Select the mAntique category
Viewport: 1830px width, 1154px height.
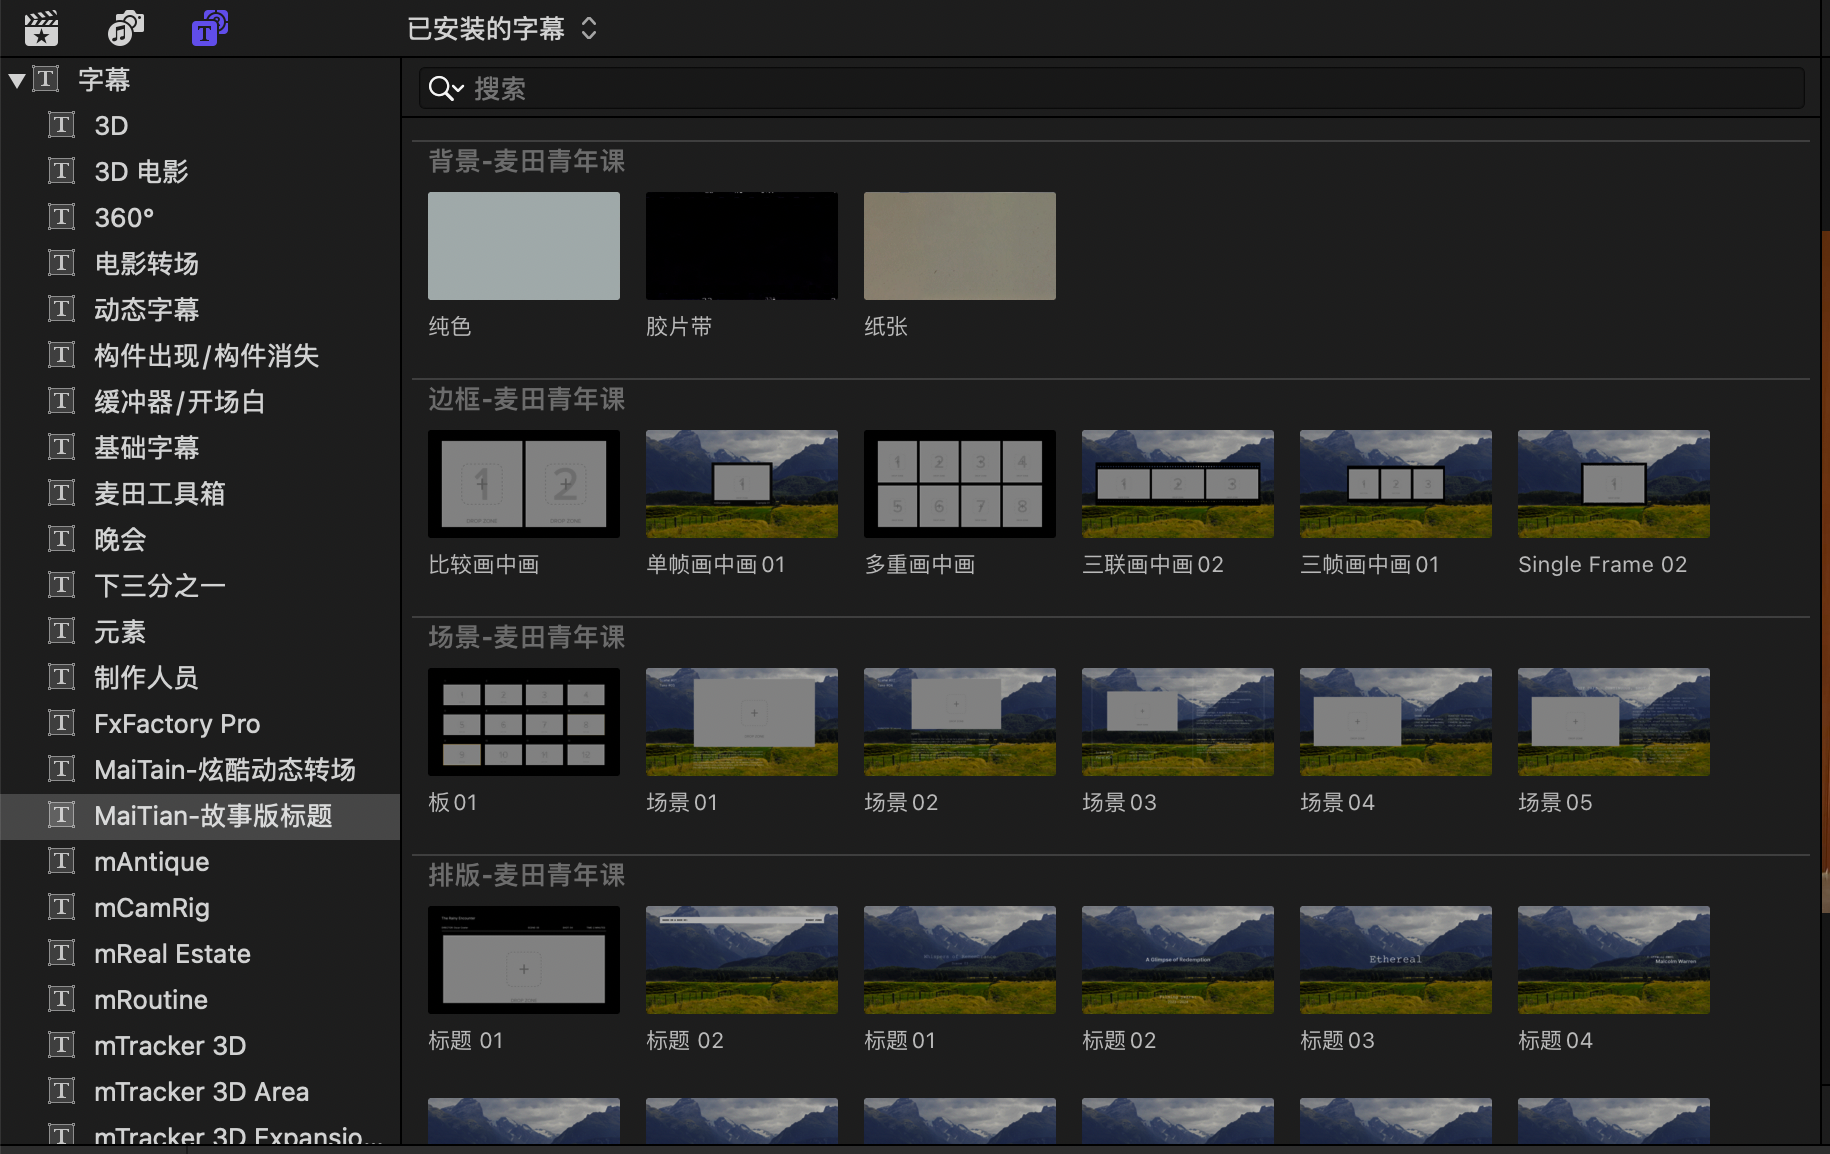200,862
